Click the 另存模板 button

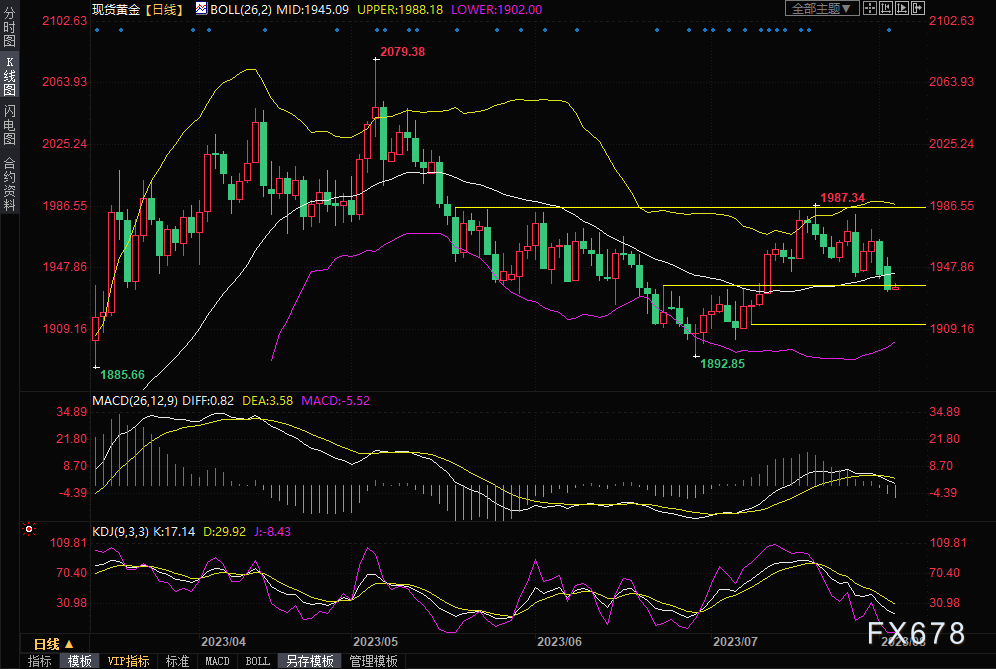(310, 661)
